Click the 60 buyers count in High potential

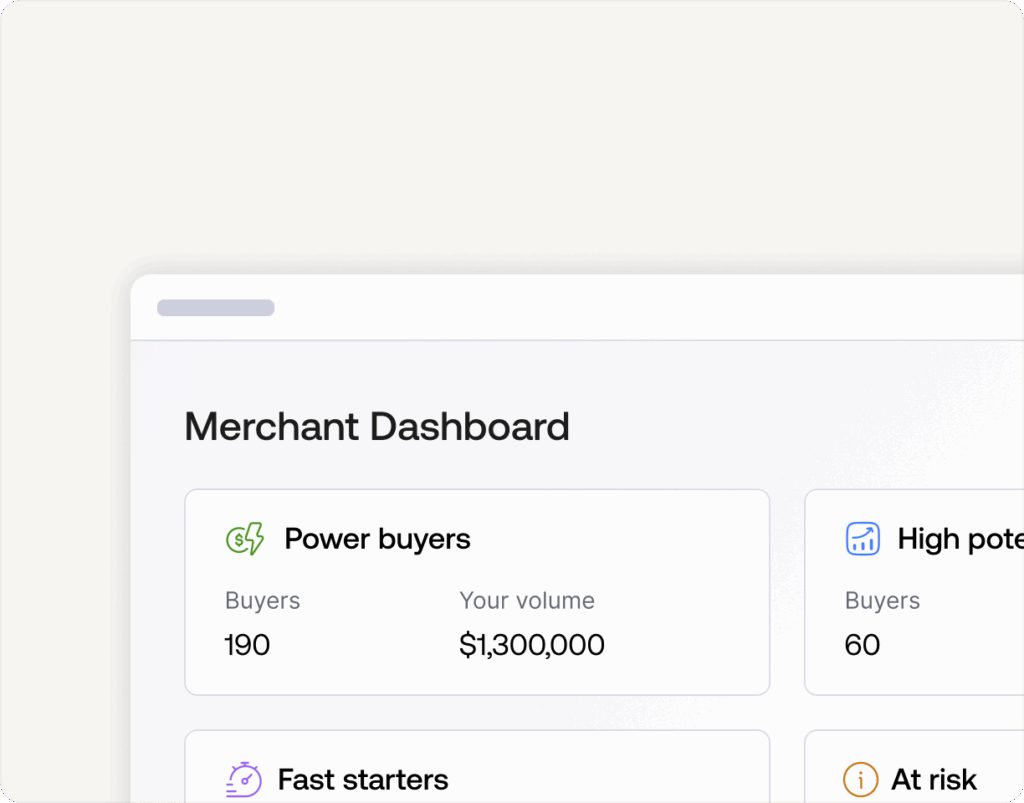pyautogui.click(x=862, y=645)
